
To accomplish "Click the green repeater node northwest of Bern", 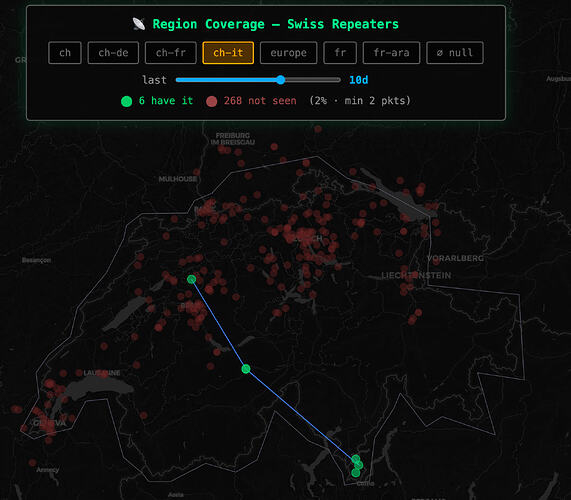I will (x=192, y=279).
